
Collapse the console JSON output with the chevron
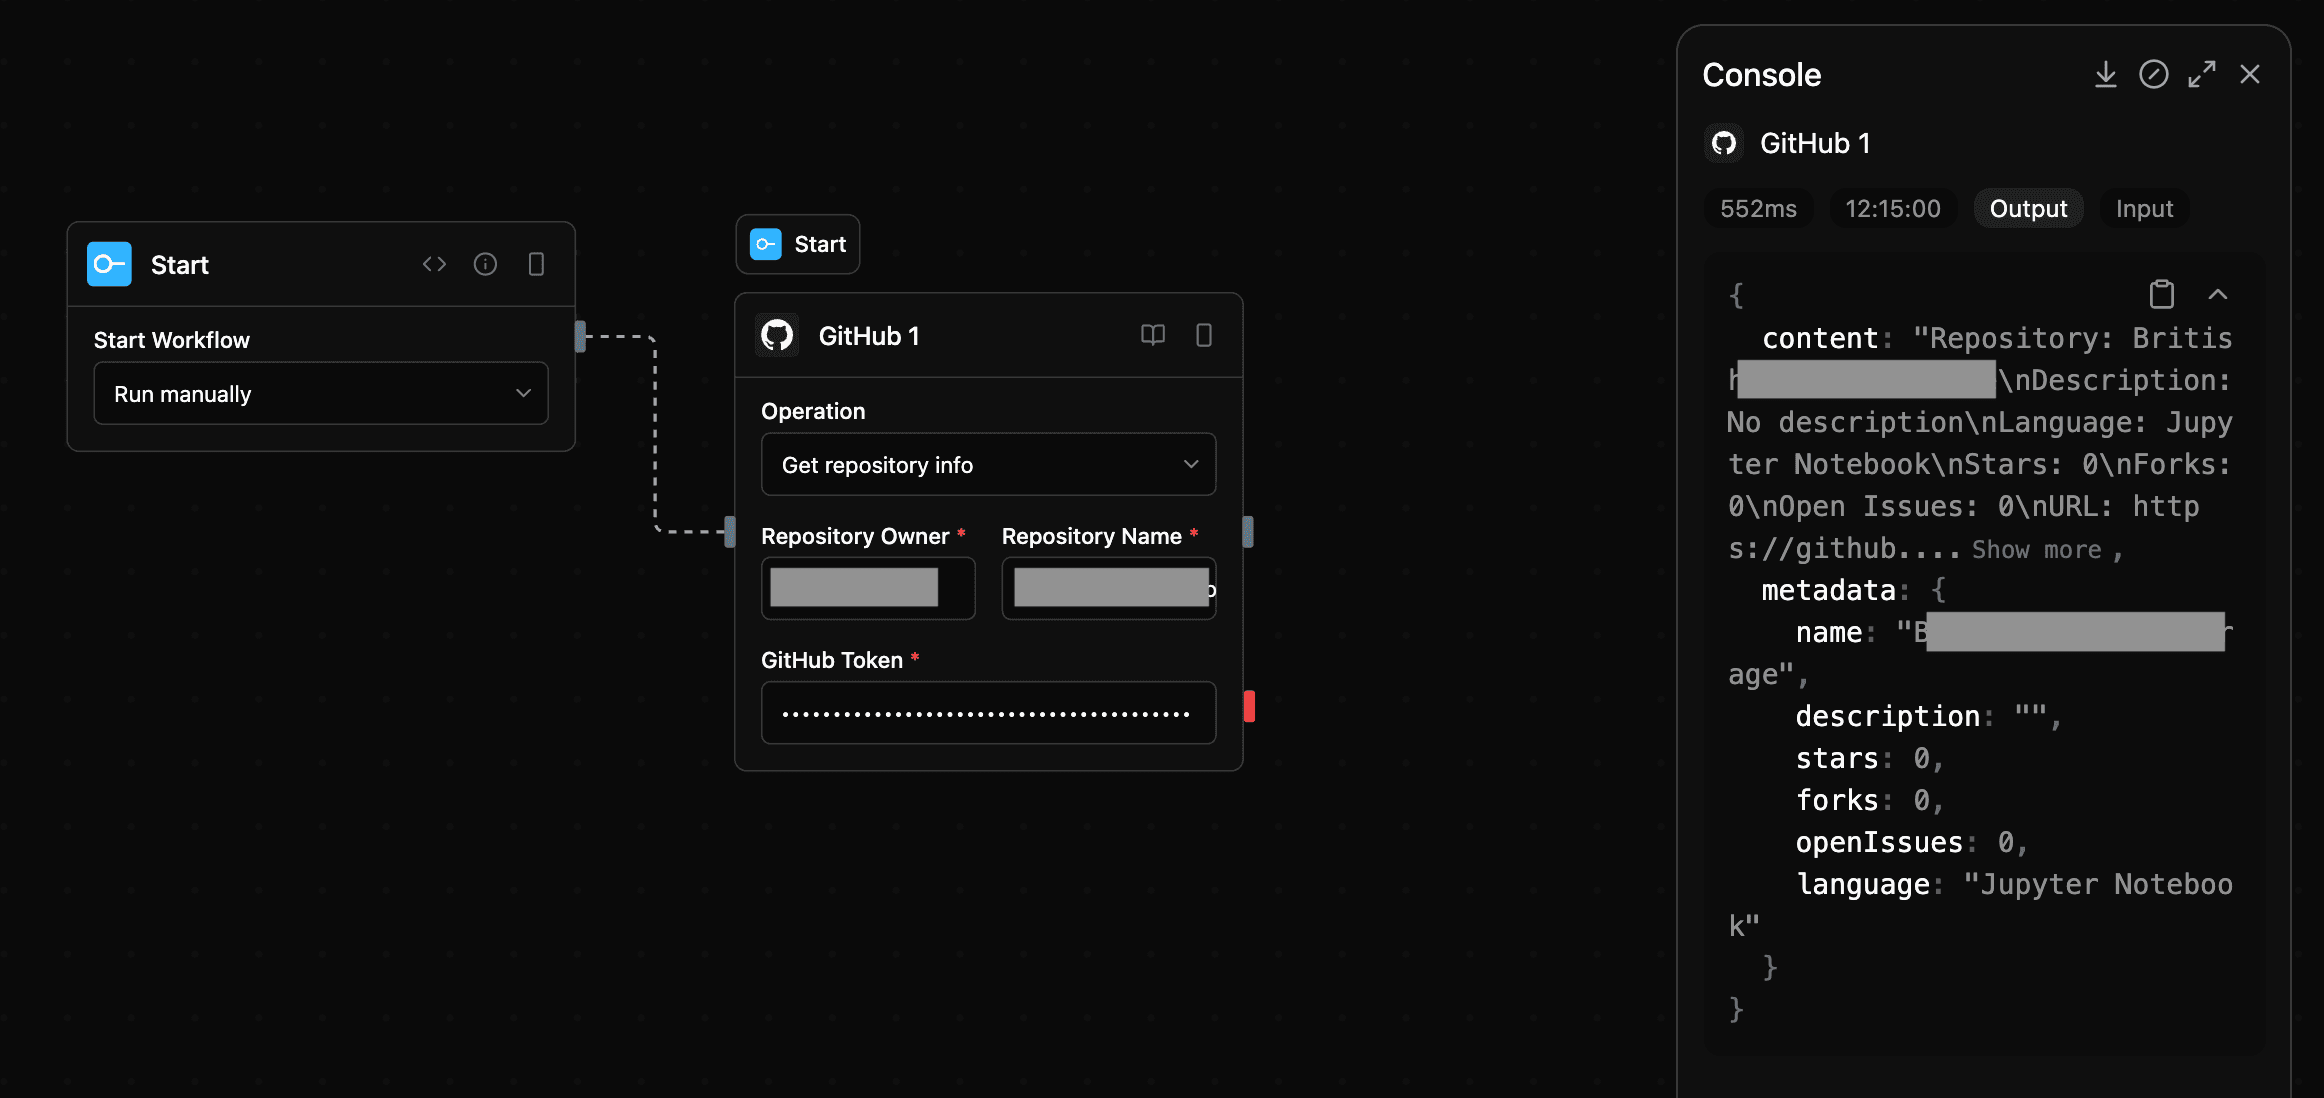point(2219,294)
